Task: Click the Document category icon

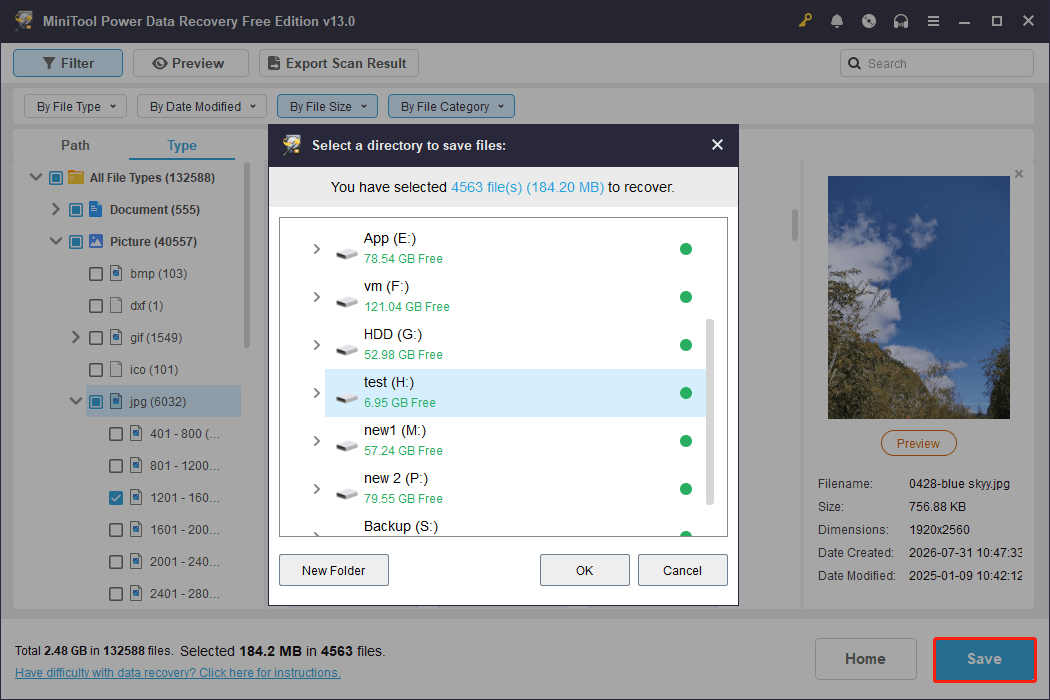Action: [96, 209]
